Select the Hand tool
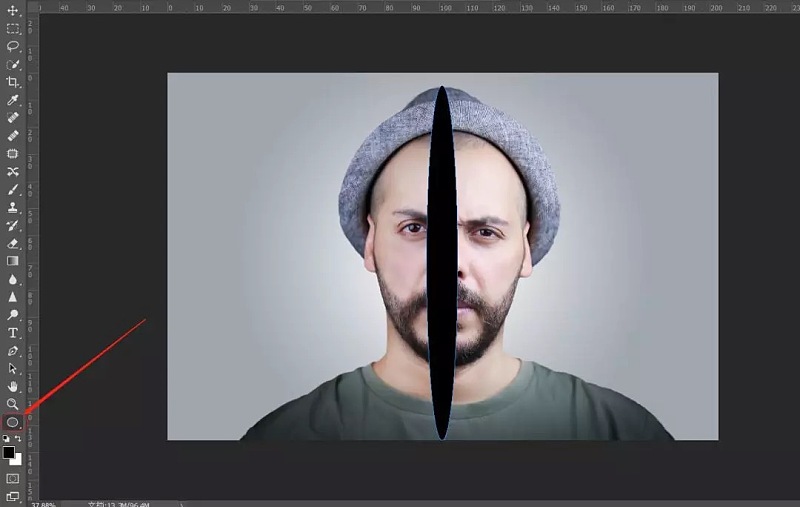Image resolution: width=800 pixels, height=507 pixels. click(x=12, y=387)
